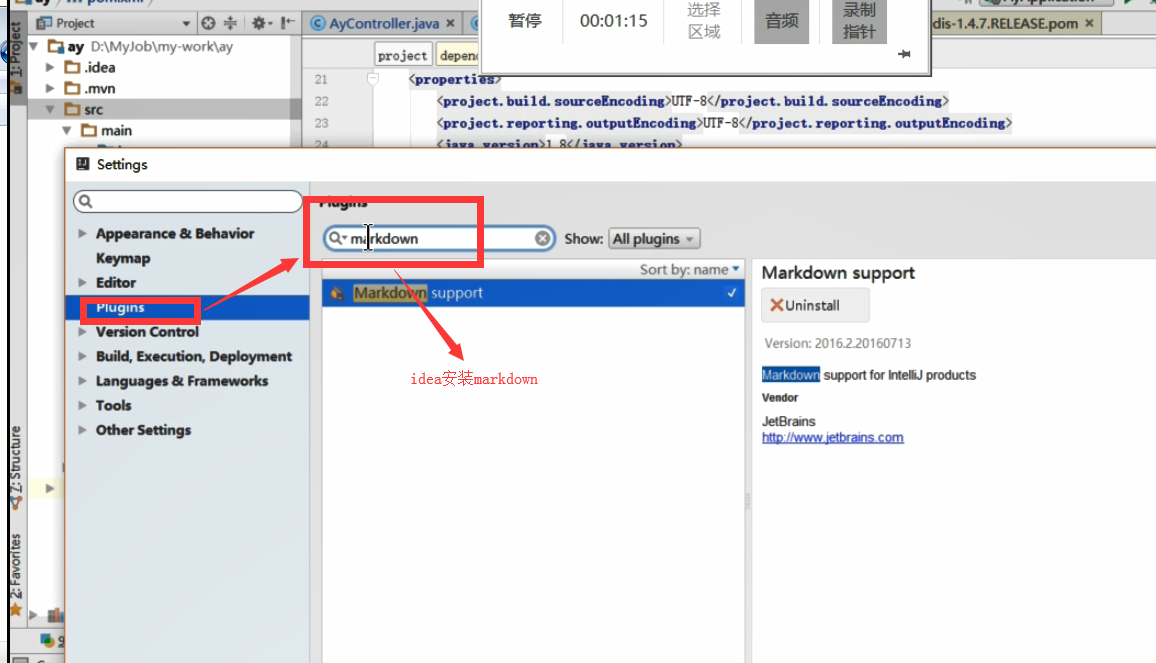This screenshot has height=663, width=1156.
Task: Open the Show All plugins dropdown
Action: (x=654, y=239)
